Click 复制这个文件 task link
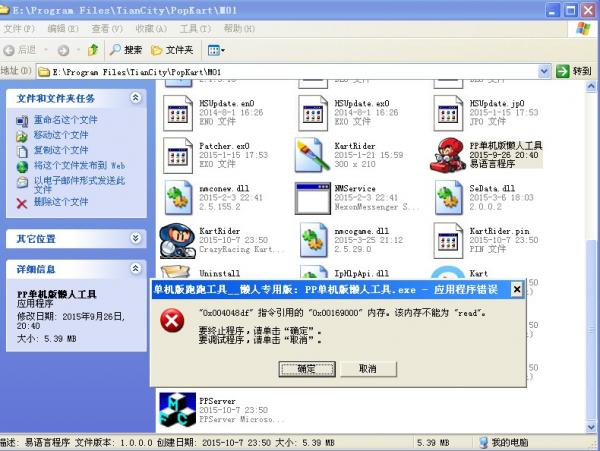 (x=61, y=150)
